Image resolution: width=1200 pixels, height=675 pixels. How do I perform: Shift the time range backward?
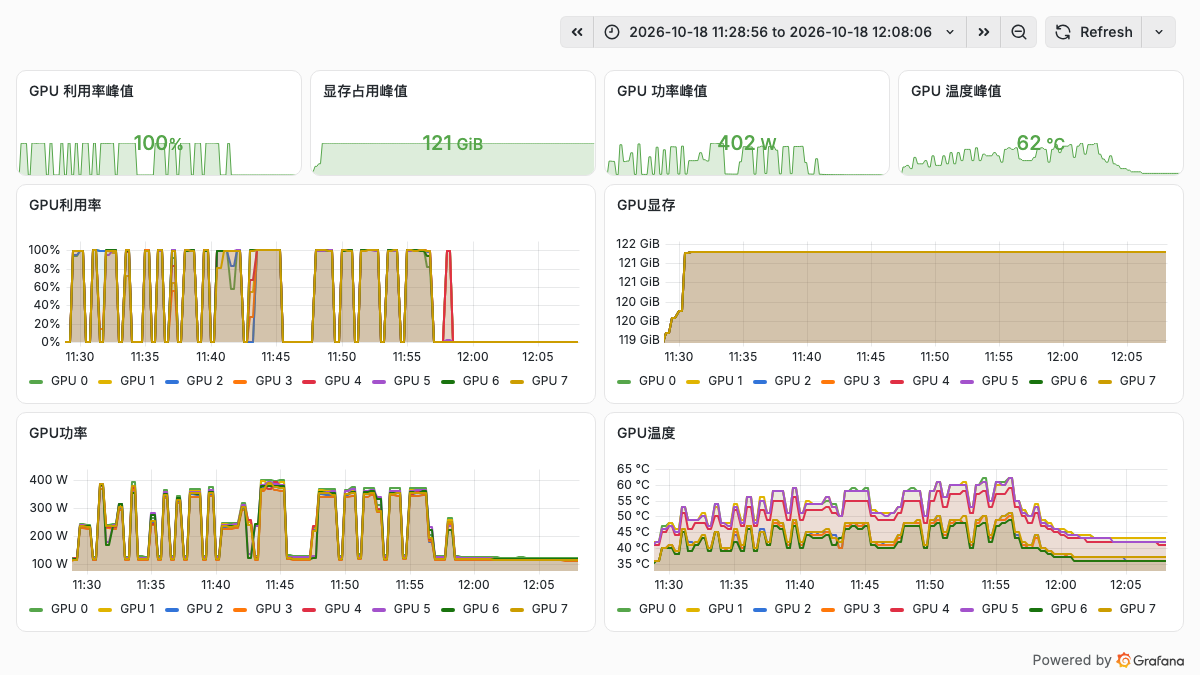[x=577, y=32]
